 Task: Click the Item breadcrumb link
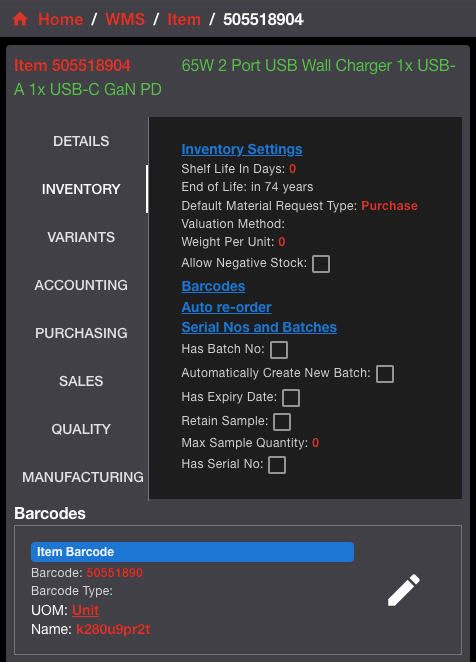tap(184, 19)
